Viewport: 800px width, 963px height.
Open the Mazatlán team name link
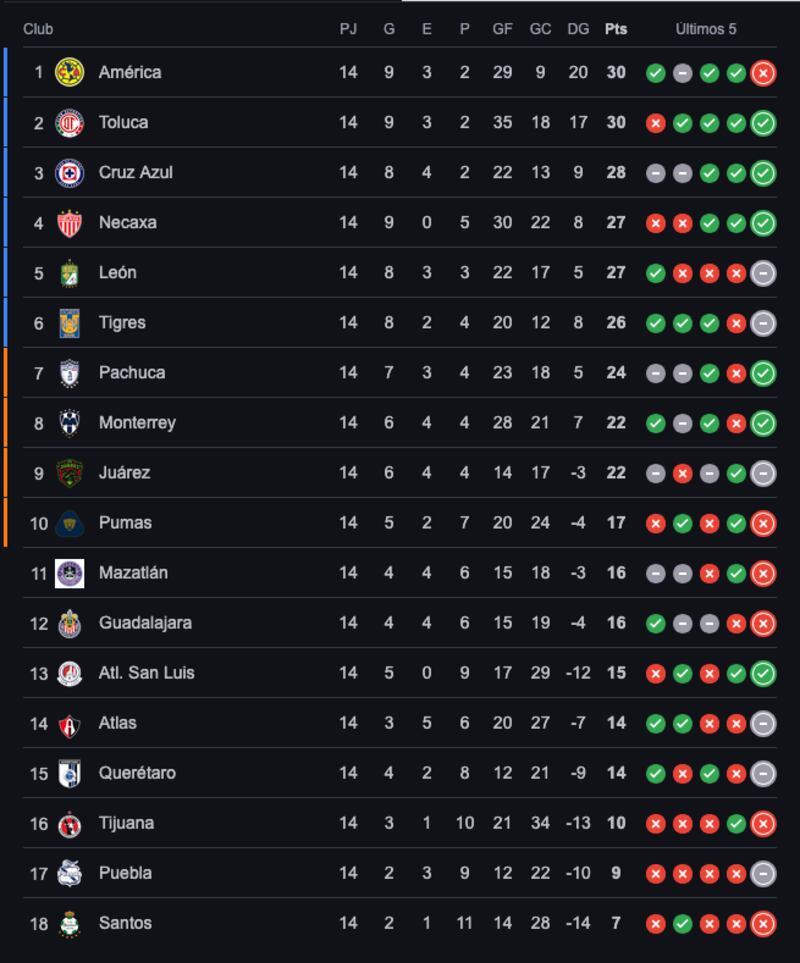point(133,573)
